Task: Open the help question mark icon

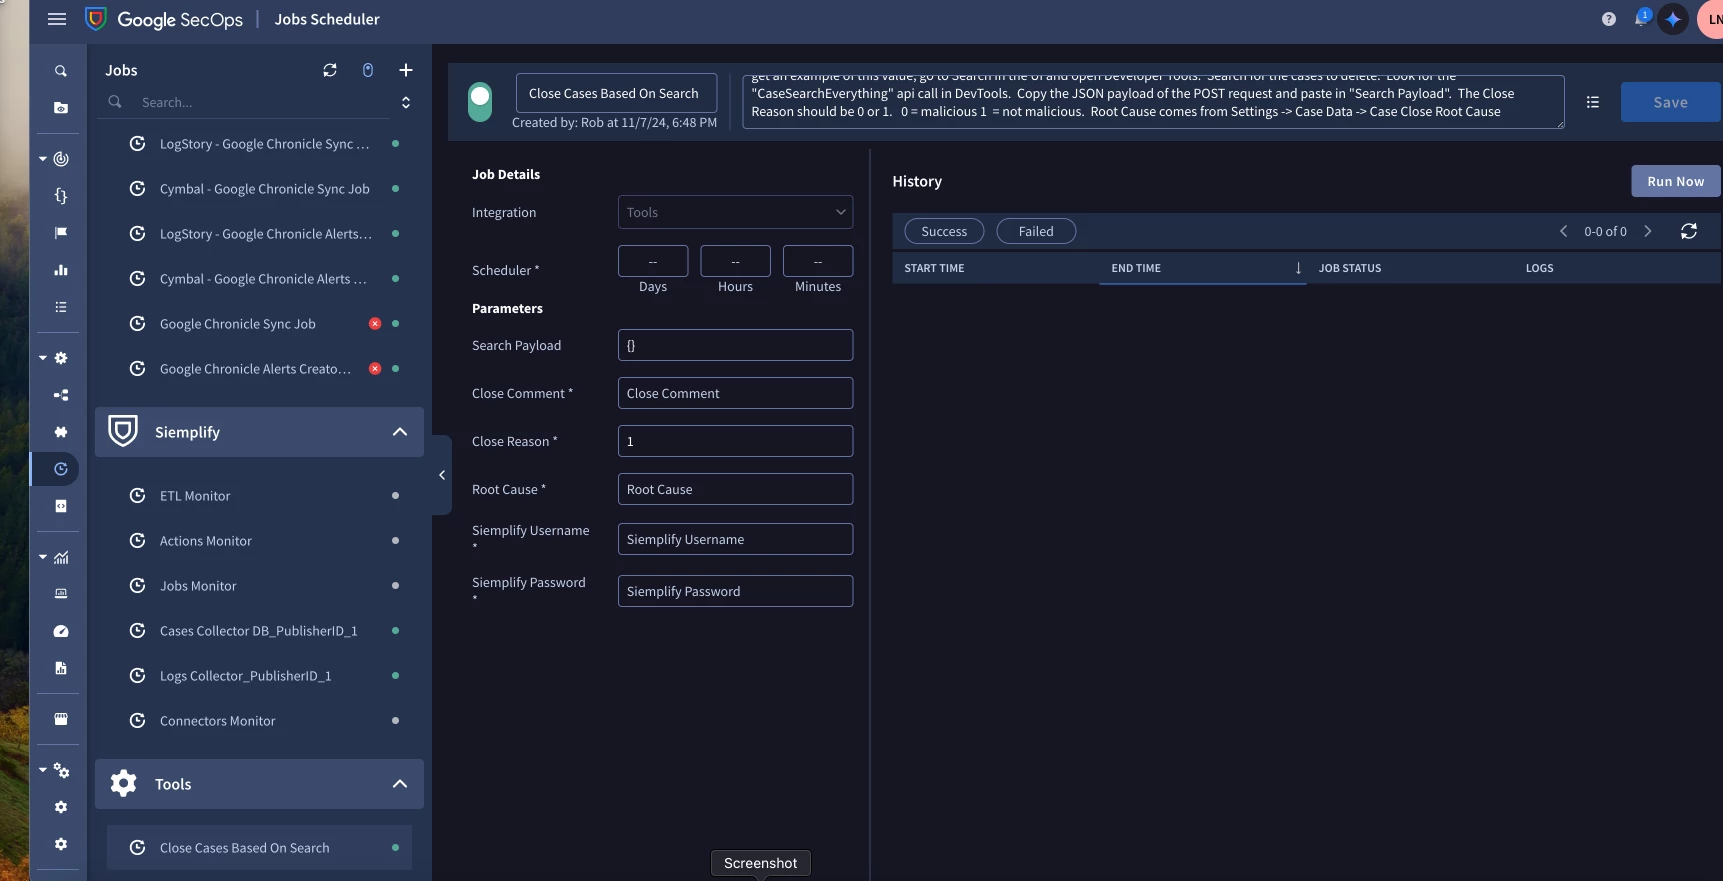Action: [1608, 19]
